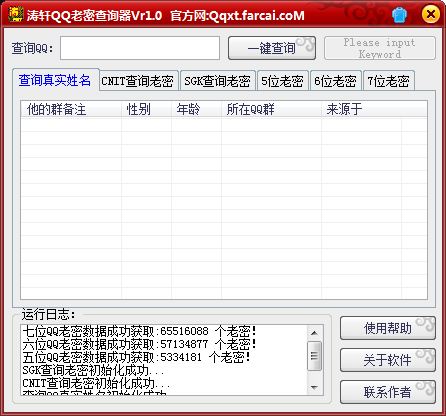Screen dimensions: 446x416
Task: Click the log line CNIT查询老密初始化成功
Action: [x=96, y=383]
